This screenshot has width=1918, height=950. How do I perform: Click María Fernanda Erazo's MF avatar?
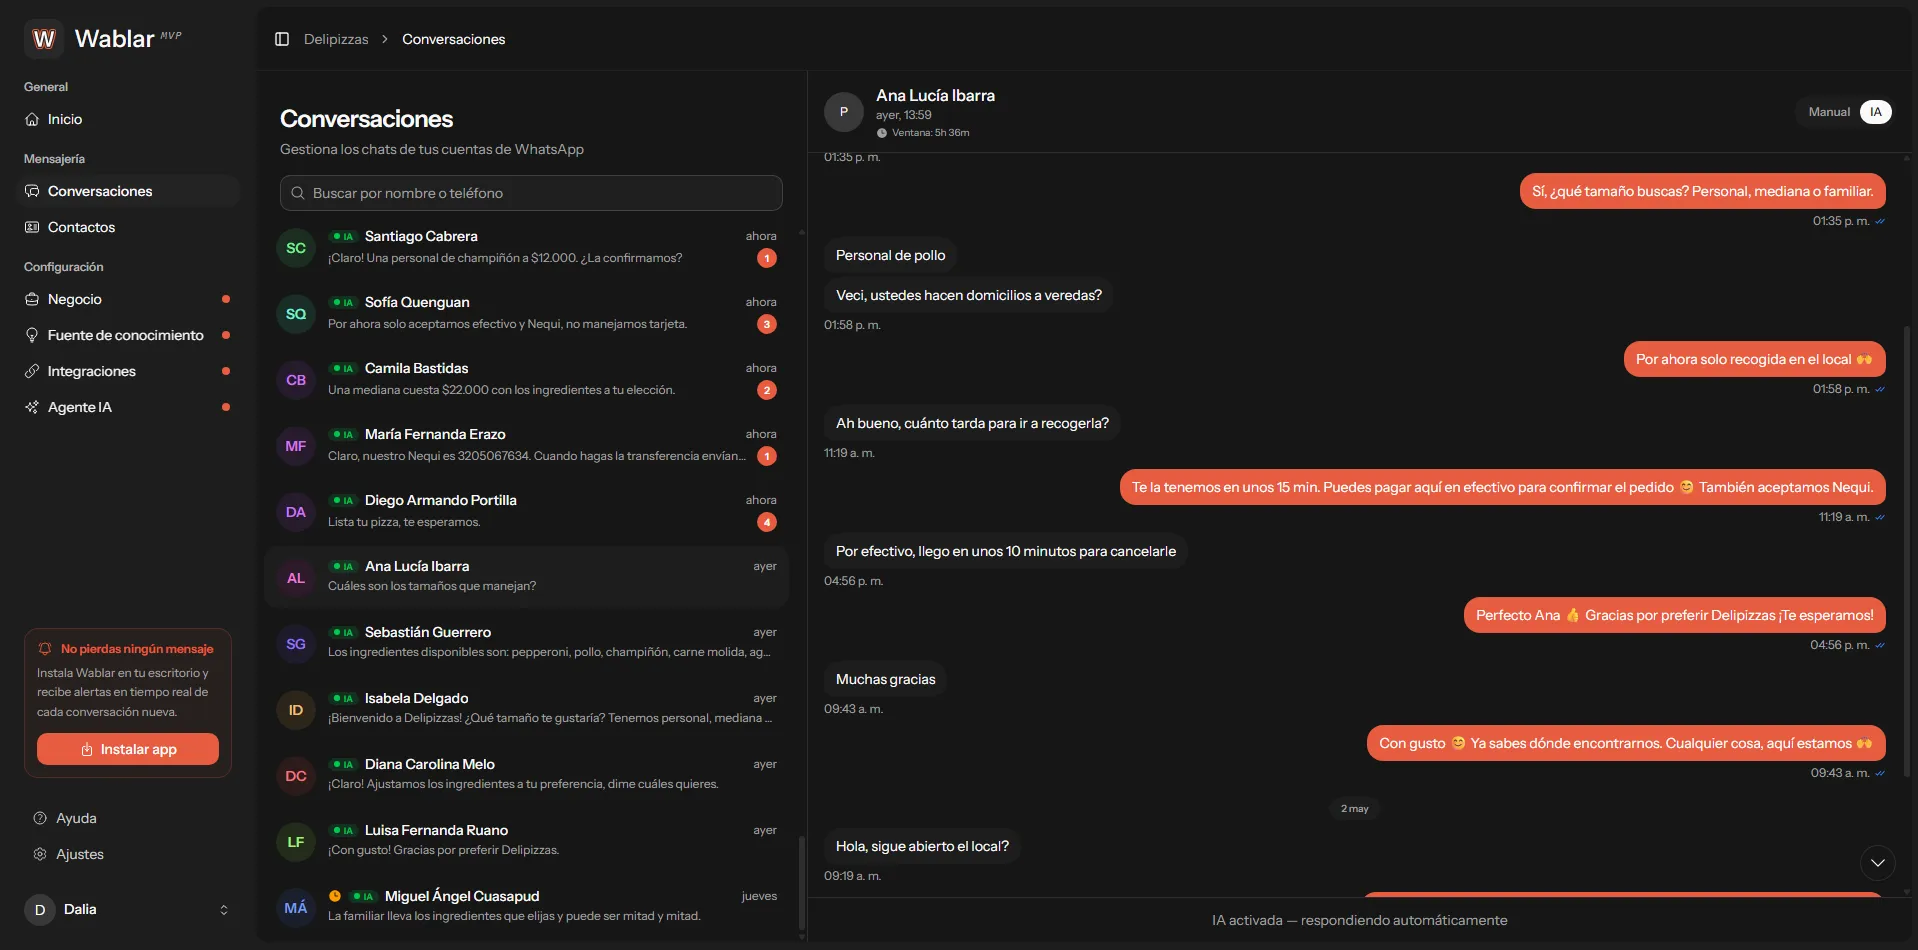296,446
